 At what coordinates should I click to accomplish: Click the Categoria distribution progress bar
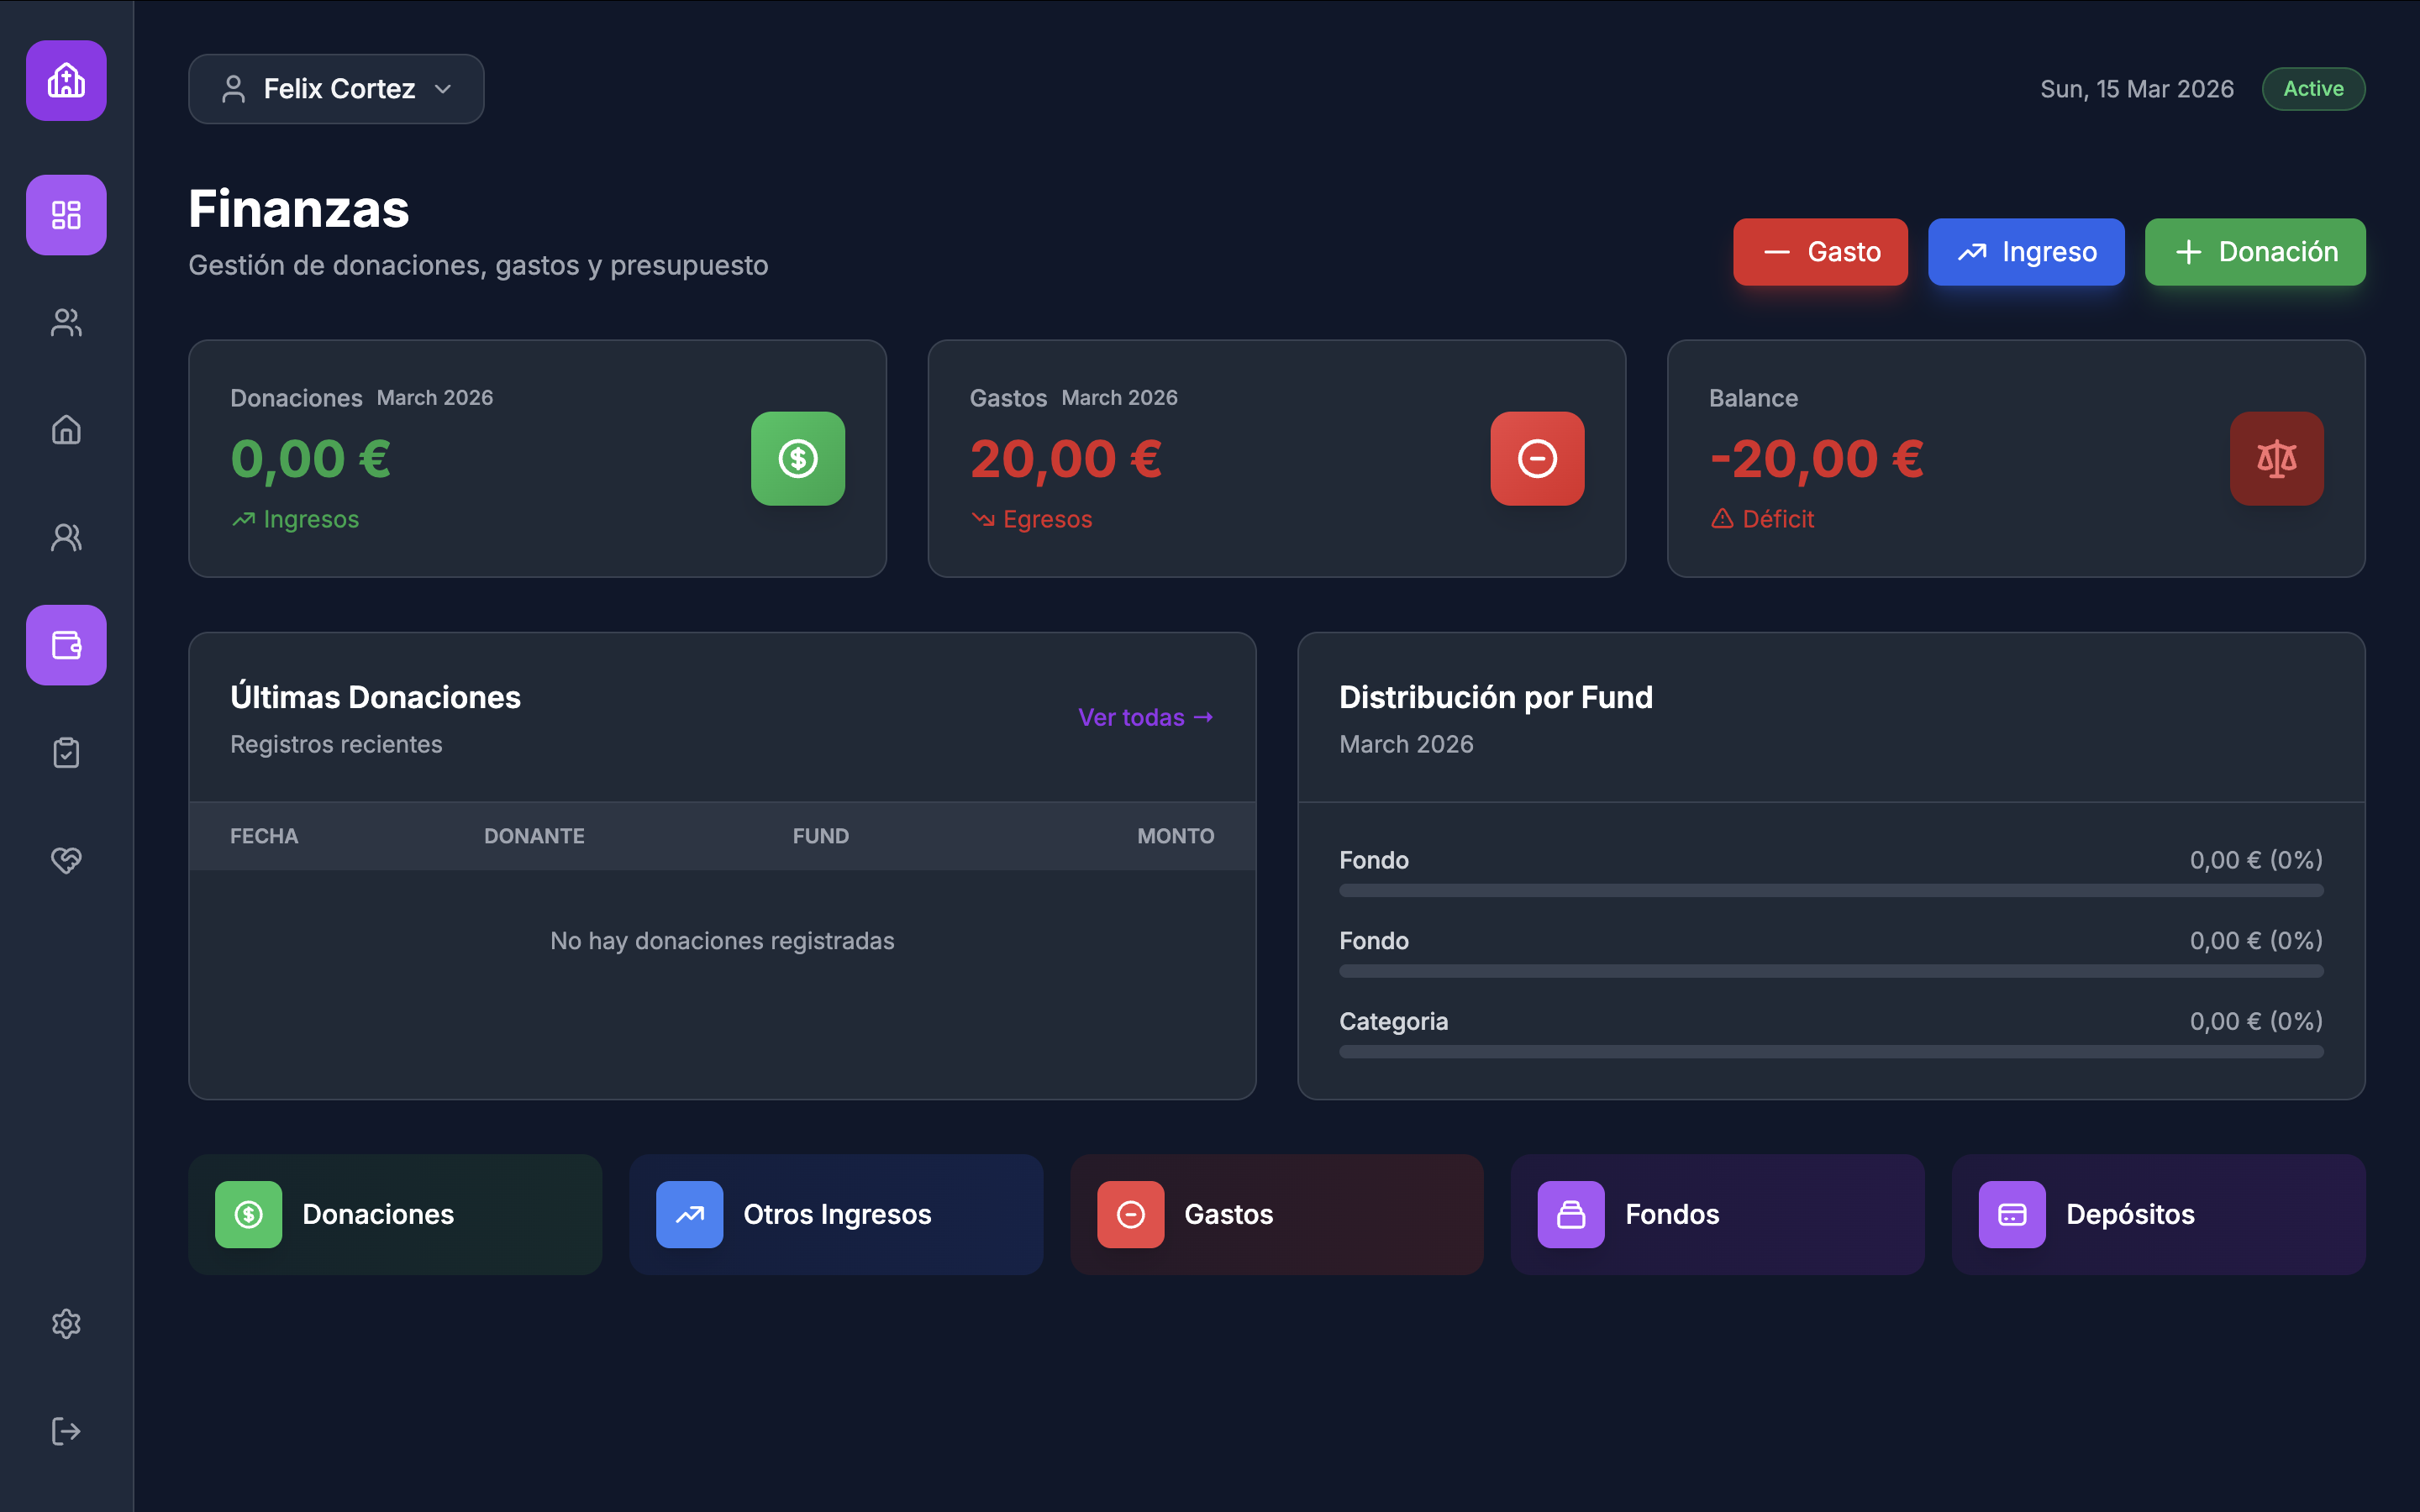click(1830, 1051)
